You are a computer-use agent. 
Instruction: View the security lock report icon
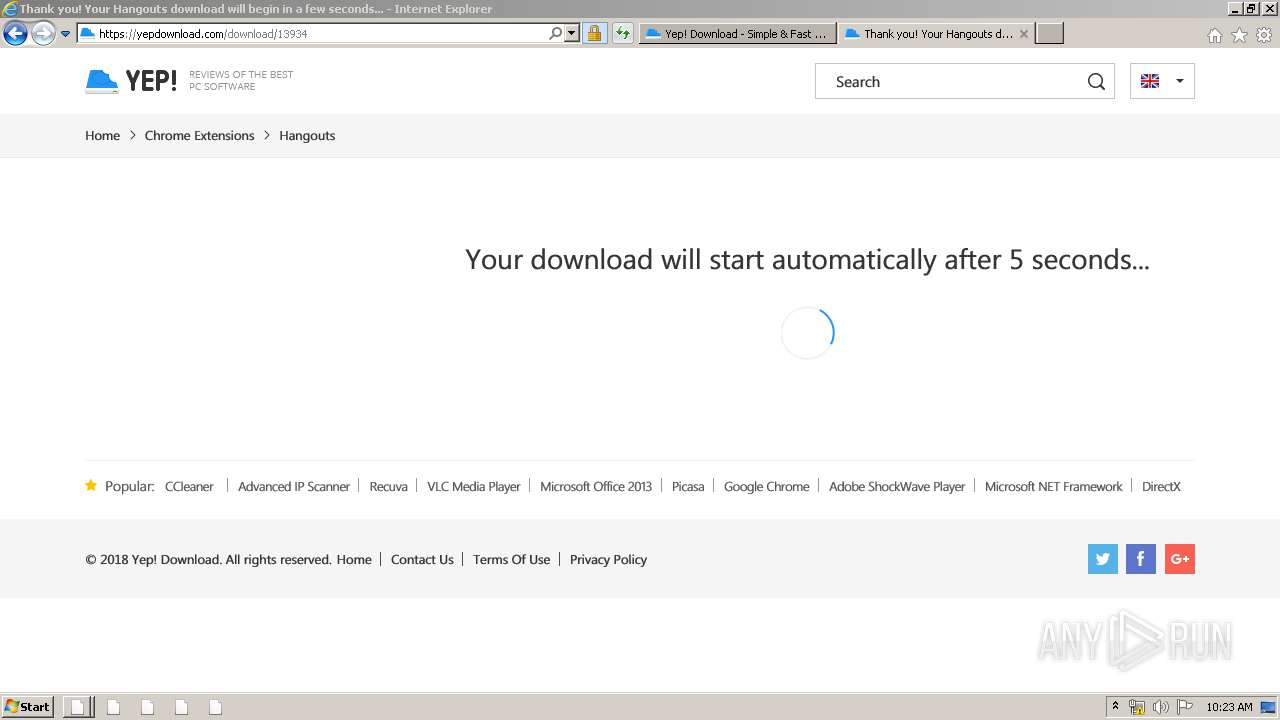(594, 33)
